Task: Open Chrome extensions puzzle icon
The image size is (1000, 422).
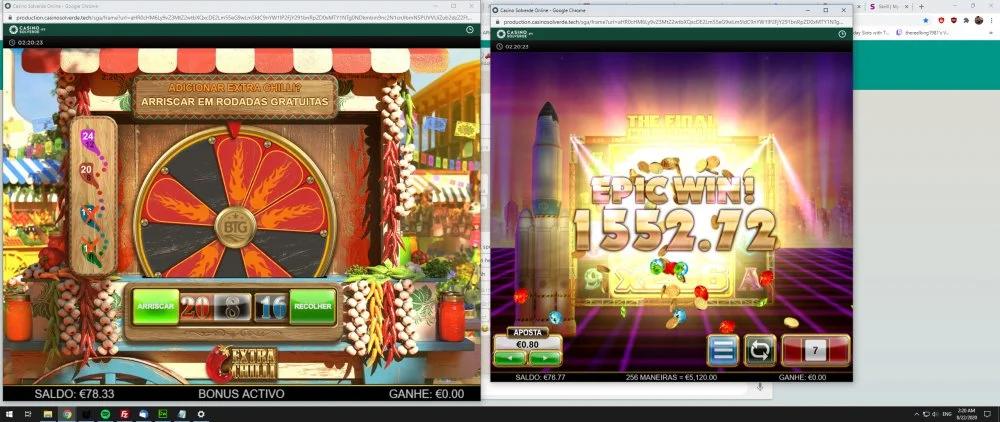Action: (x=966, y=20)
